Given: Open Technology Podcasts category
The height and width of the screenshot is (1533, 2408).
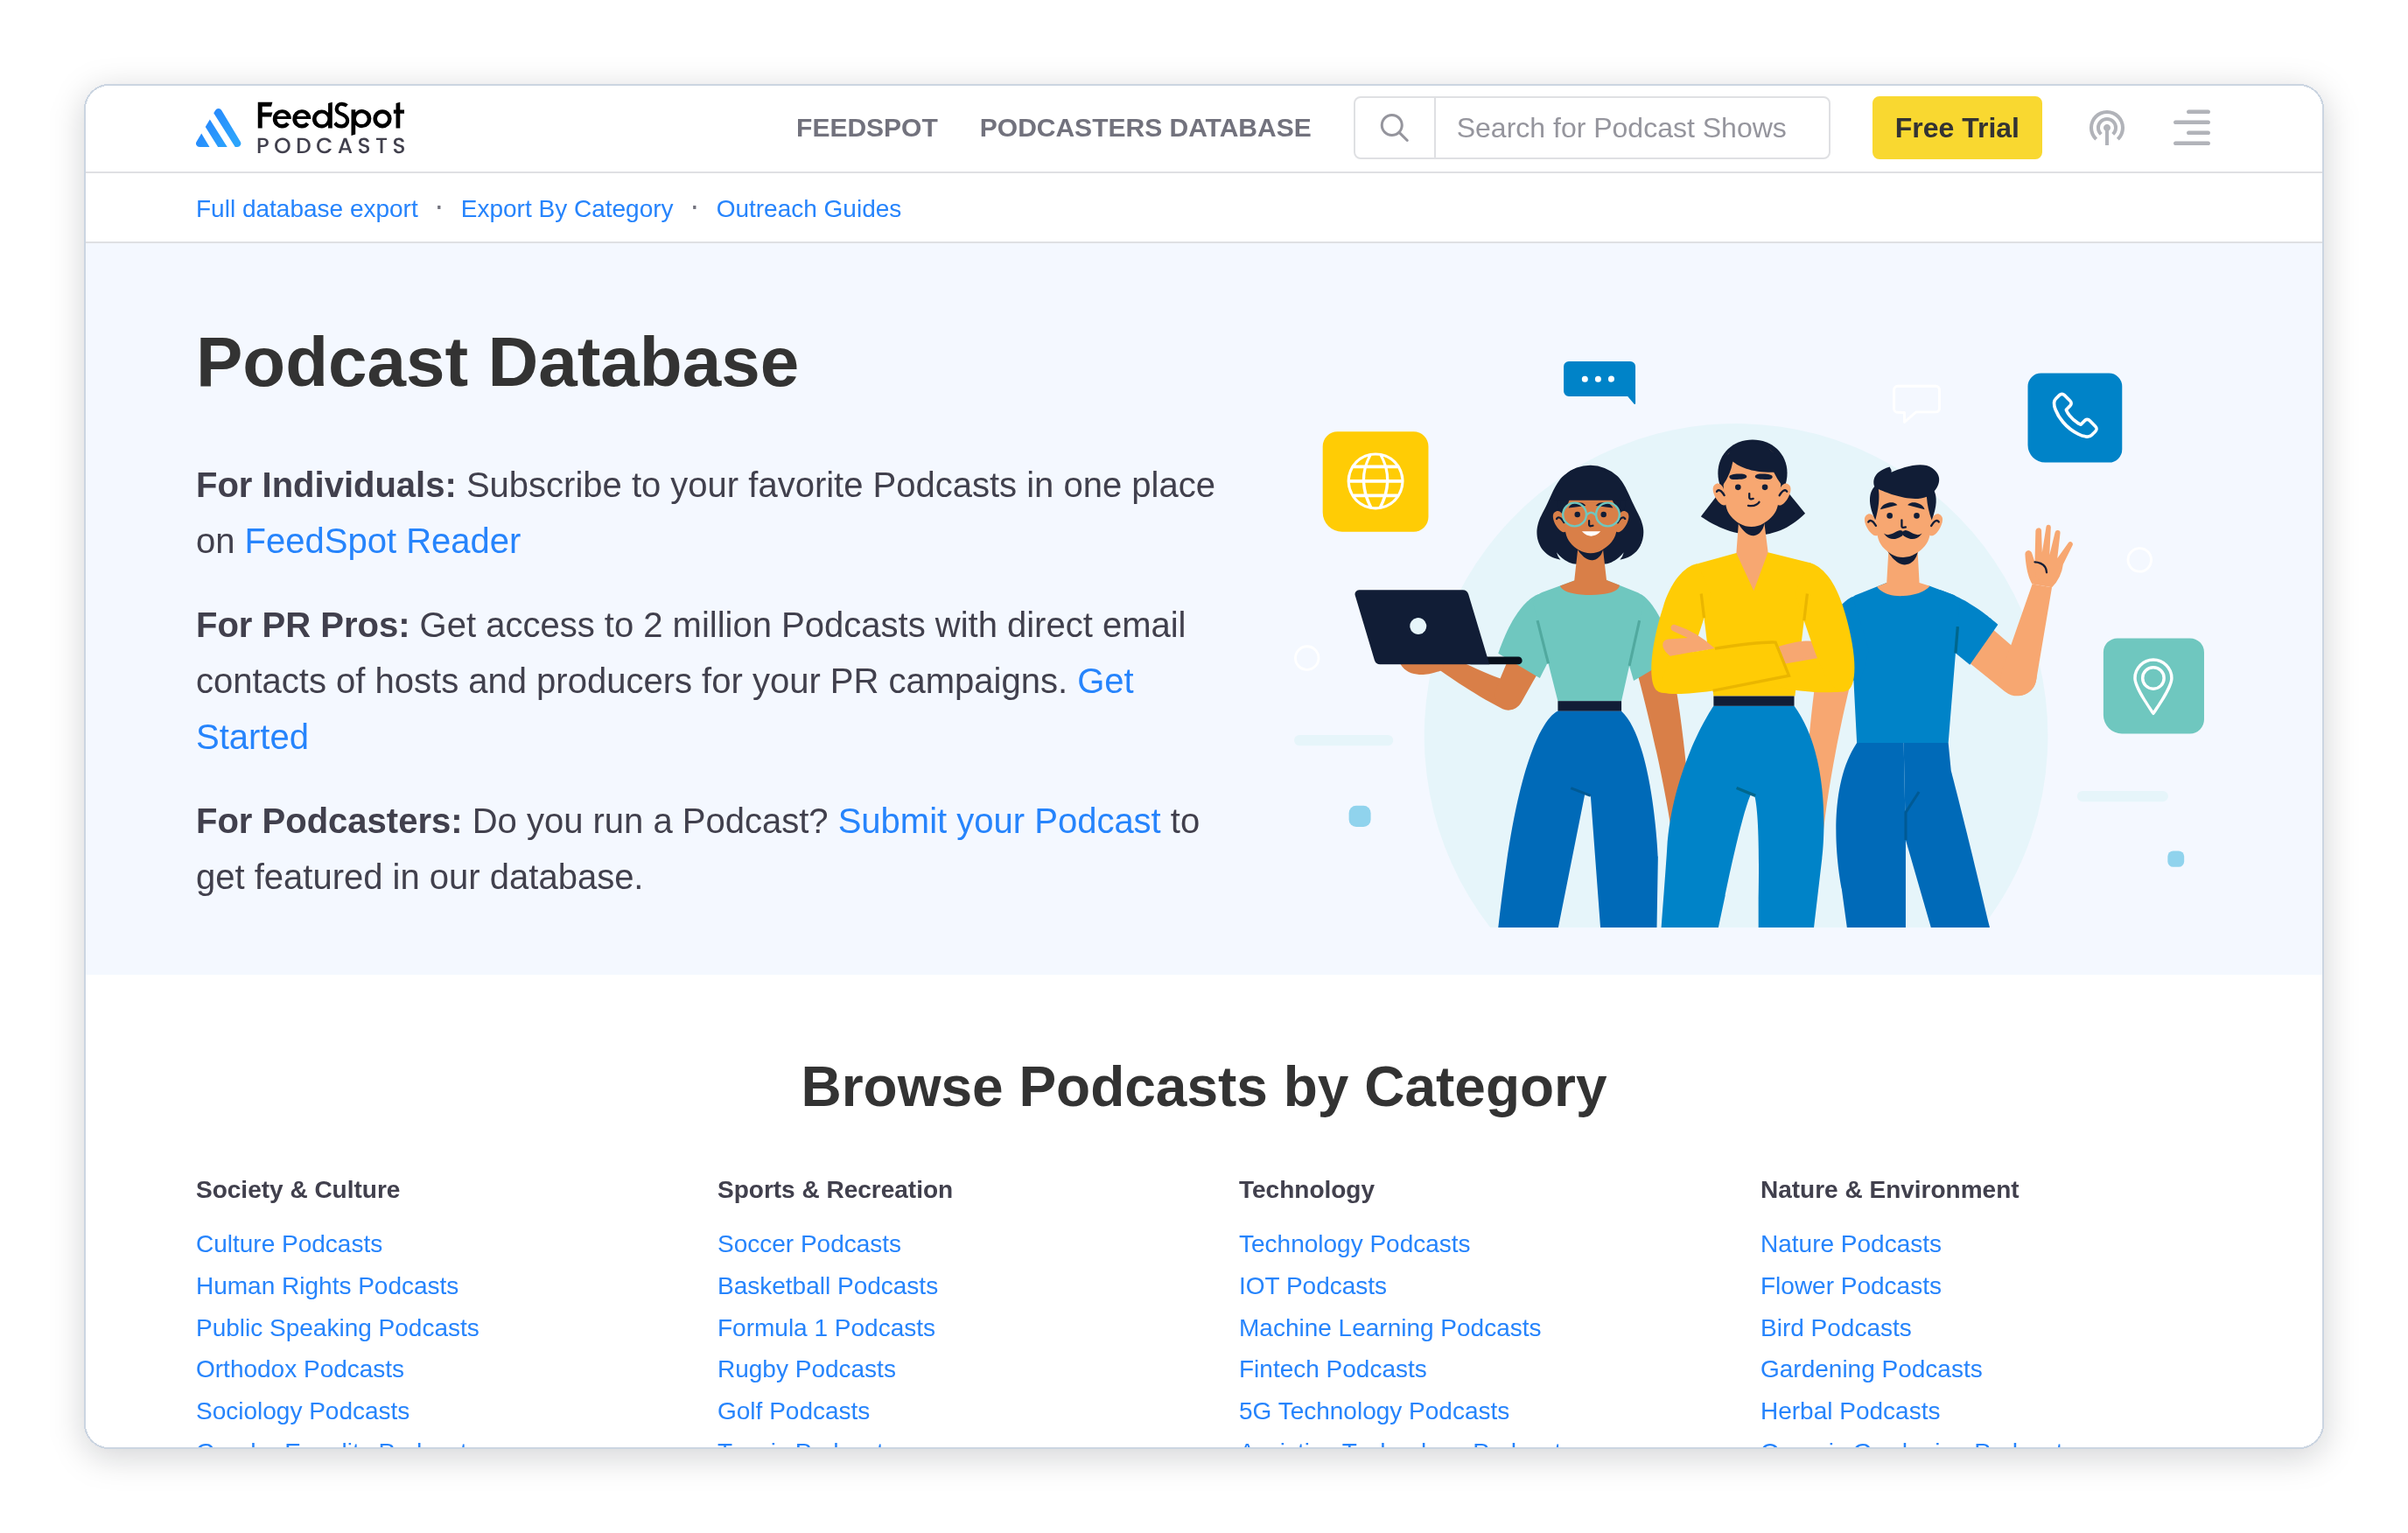Looking at the screenshot, I should coord(1354,1243).
